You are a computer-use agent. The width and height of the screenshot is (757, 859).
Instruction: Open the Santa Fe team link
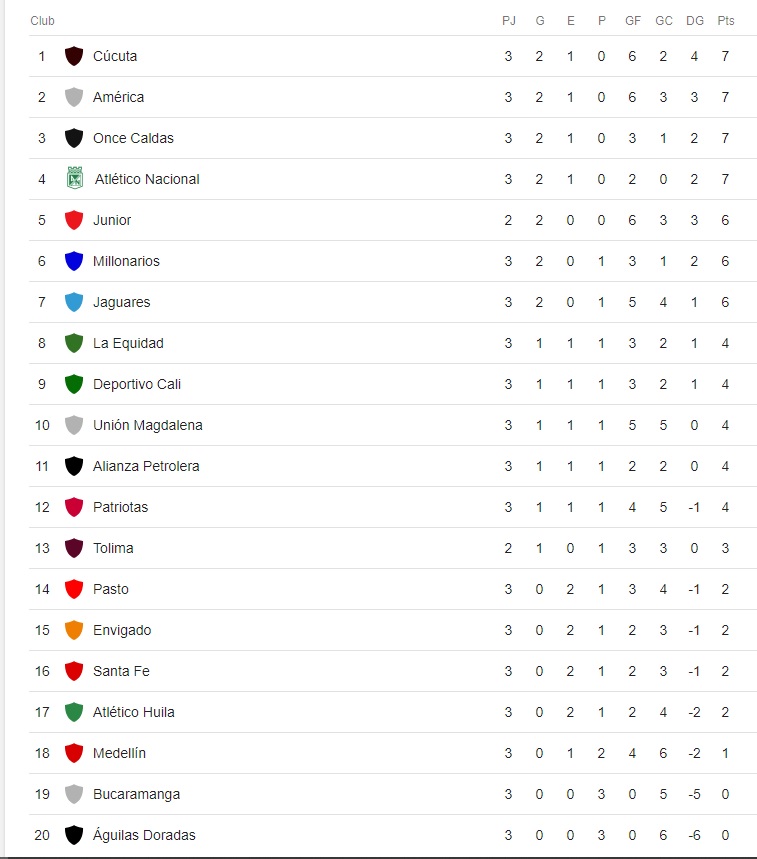click(121, 671)
